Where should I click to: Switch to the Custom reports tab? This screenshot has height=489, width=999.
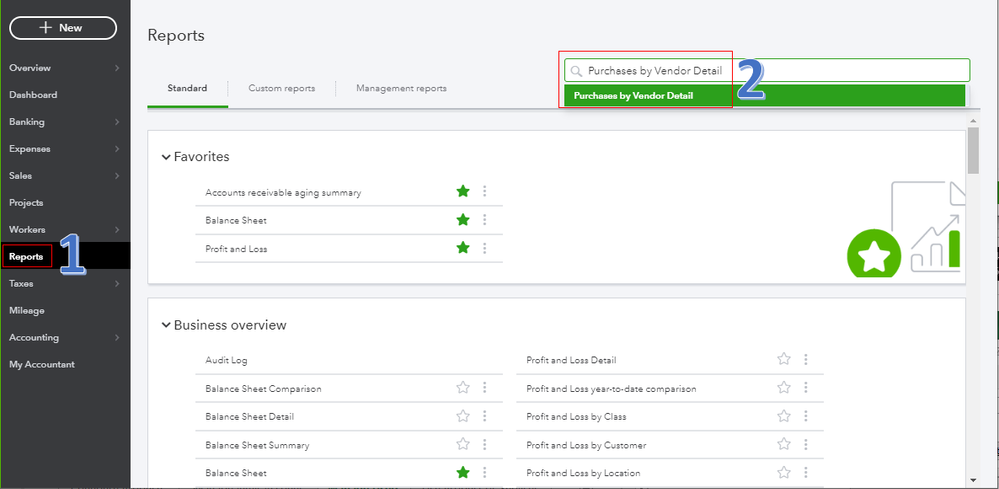[281, 88]
